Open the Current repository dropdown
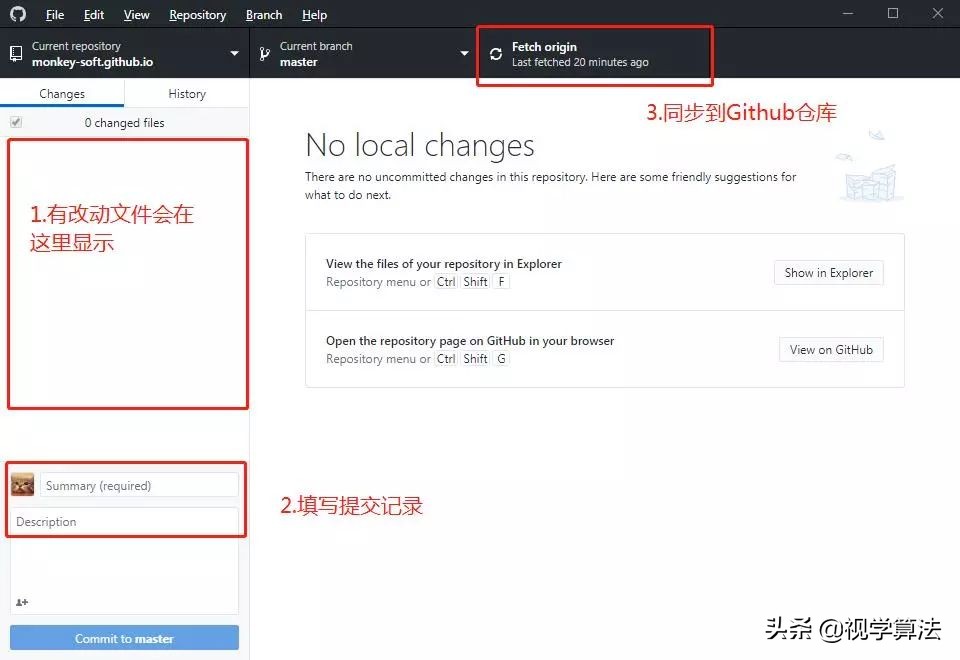Image resolution: width=960 pixels, height=660 pixels. click(234, 53)
